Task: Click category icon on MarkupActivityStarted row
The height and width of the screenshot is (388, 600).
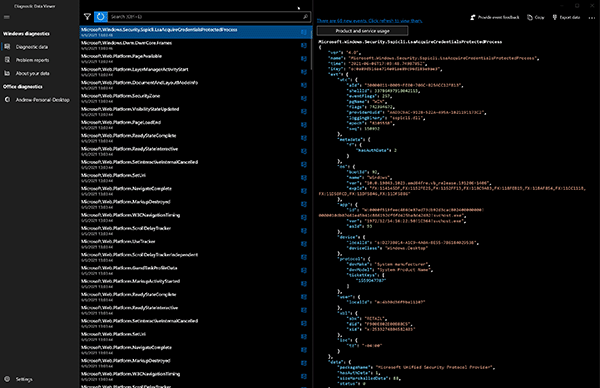Action: tap(304, 284)
